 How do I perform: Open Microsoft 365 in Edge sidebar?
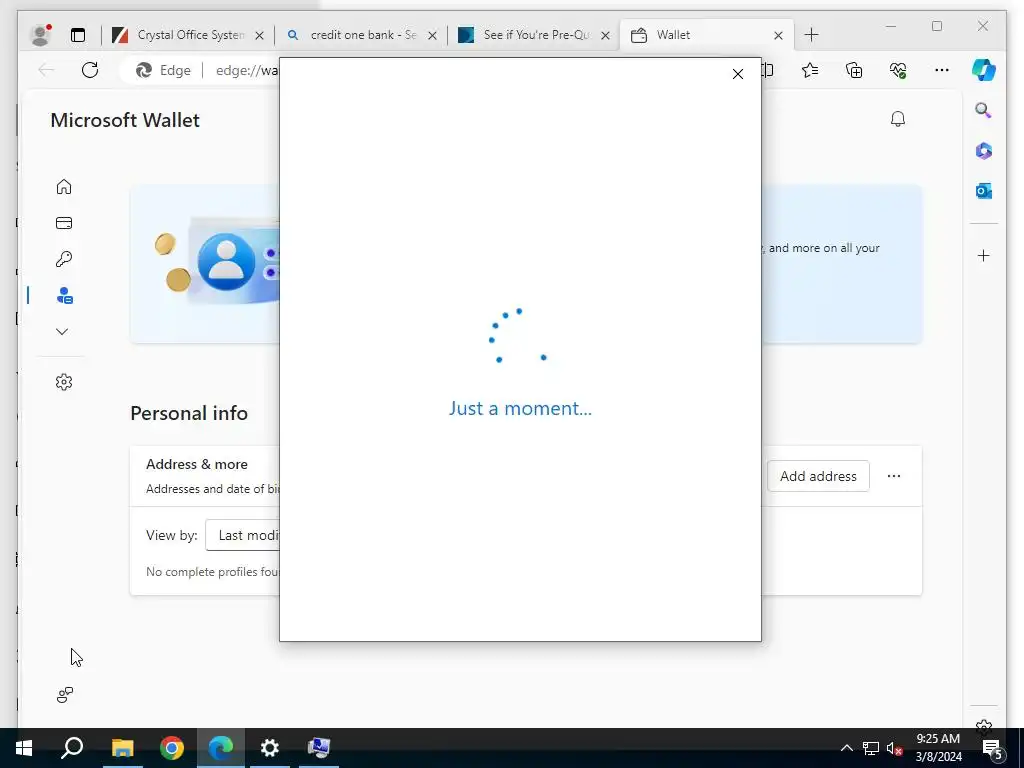[x=984, y=151]
